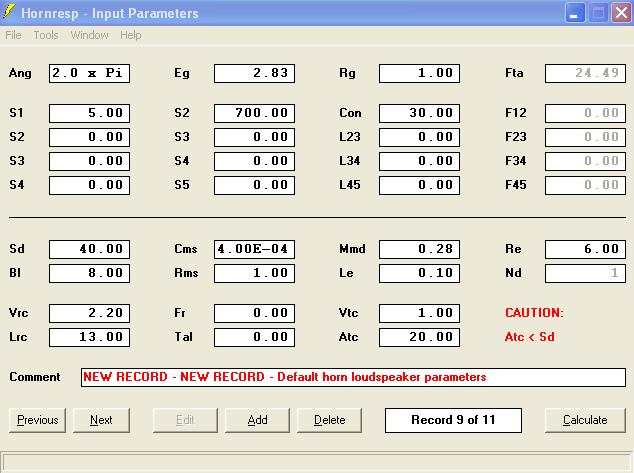Click the Con label

click(x=350, y=113)
